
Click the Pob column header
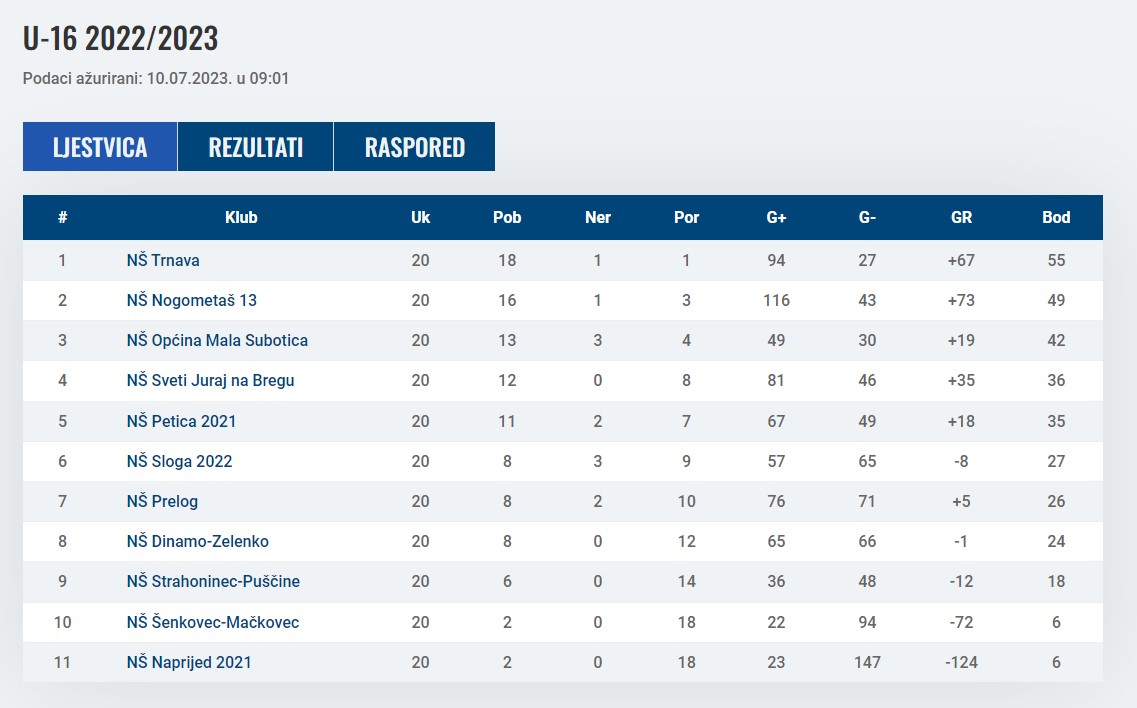tap(507, 217)
